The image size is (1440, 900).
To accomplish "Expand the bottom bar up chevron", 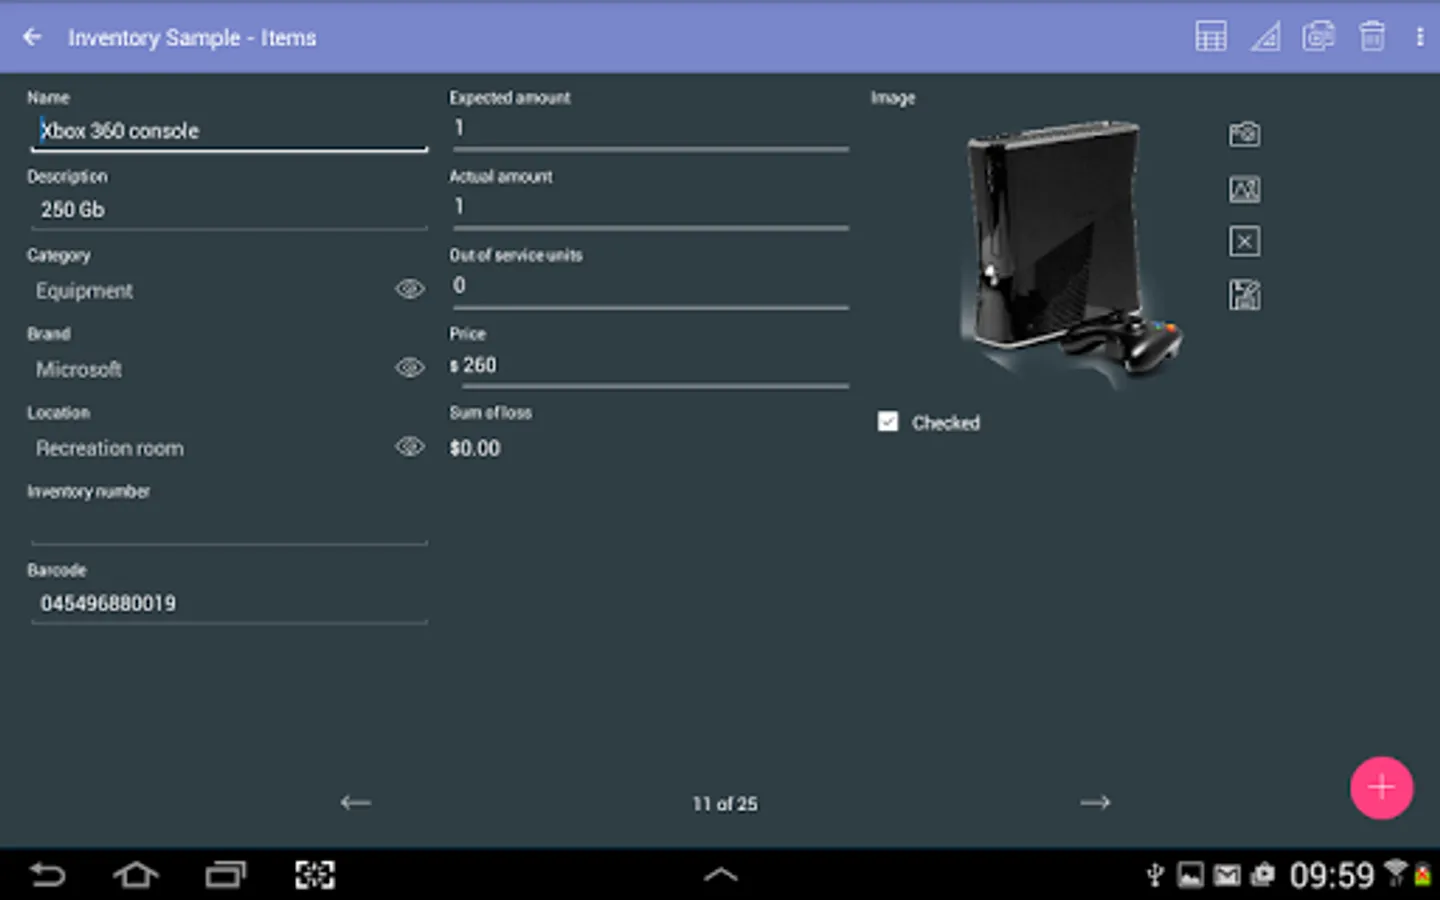I will (720, 875).
